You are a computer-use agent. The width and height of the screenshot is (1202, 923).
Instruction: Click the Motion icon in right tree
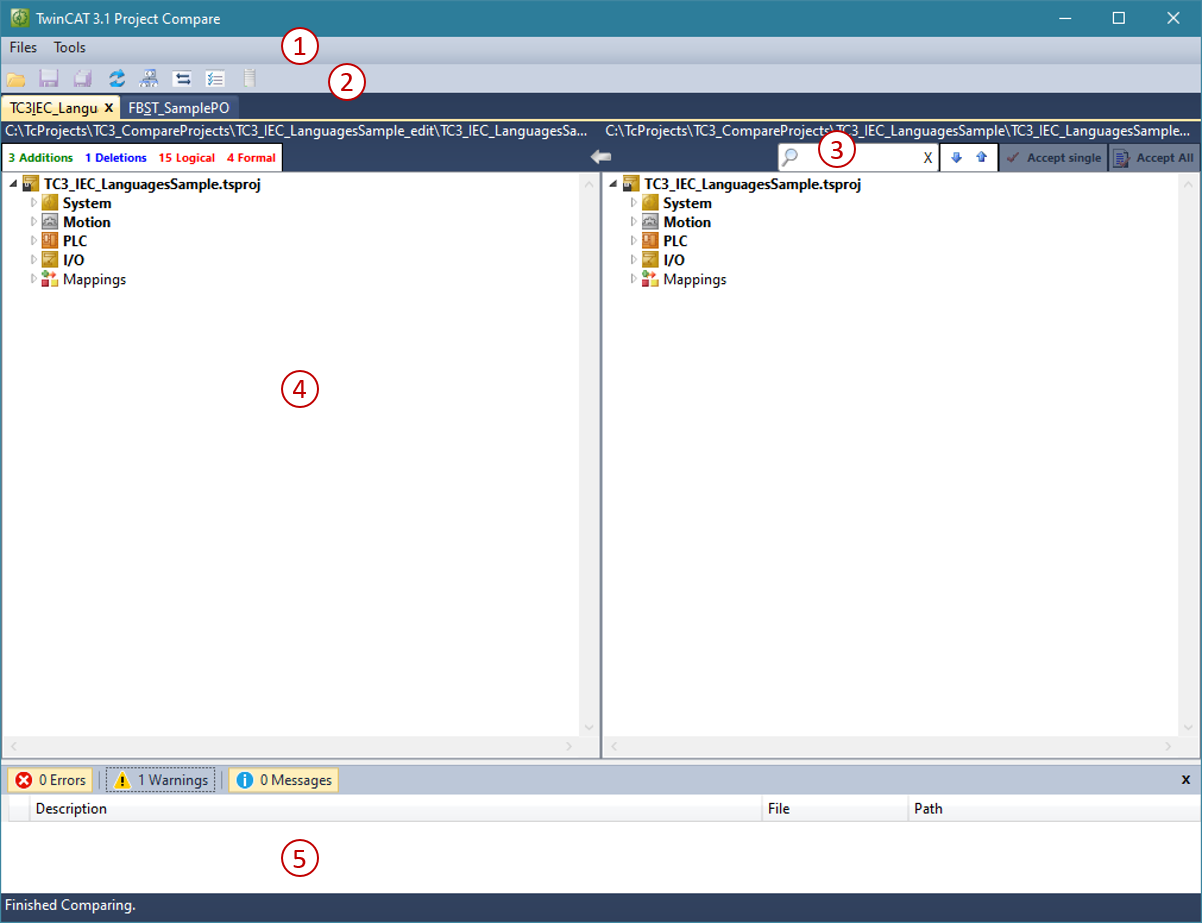coord(651,222)
